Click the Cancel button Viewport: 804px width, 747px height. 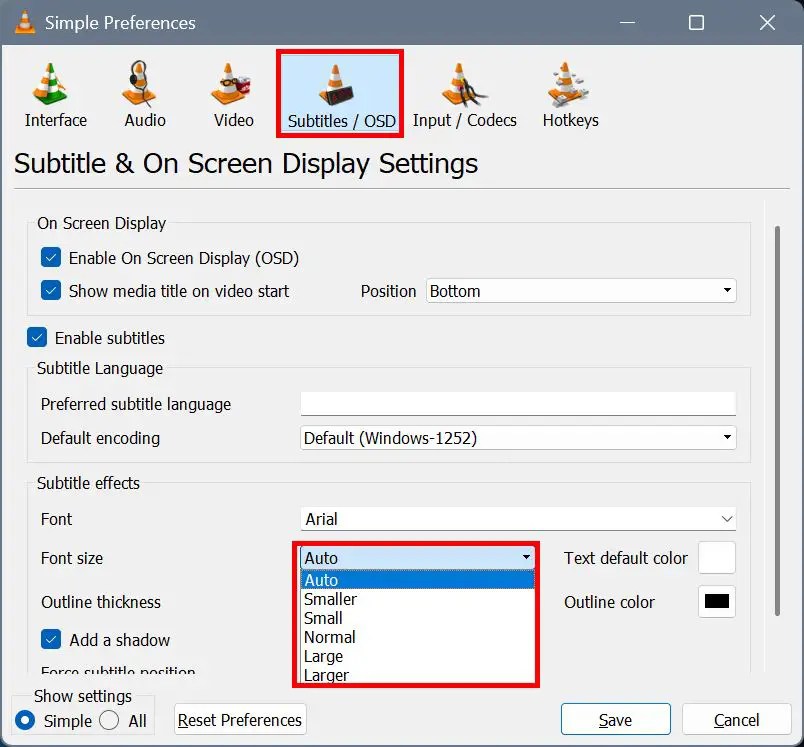[x=736, y=720]
